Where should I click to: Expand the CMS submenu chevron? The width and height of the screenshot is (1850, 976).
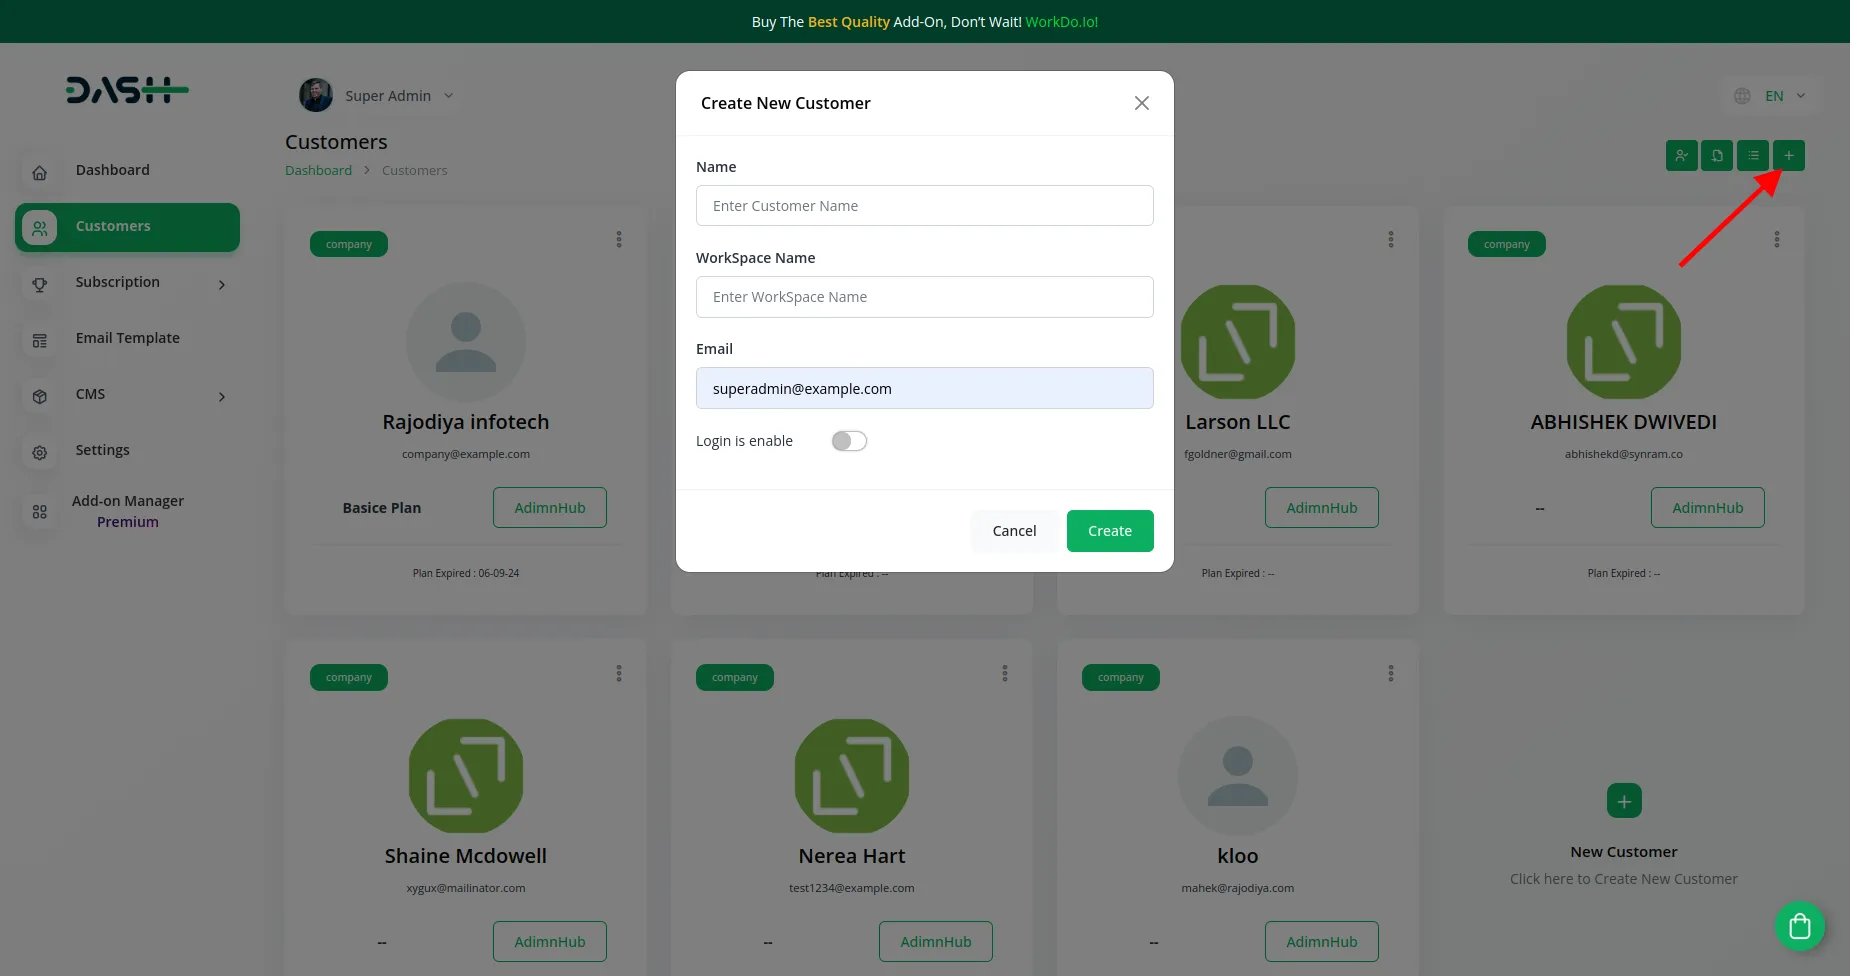point(221,397)
